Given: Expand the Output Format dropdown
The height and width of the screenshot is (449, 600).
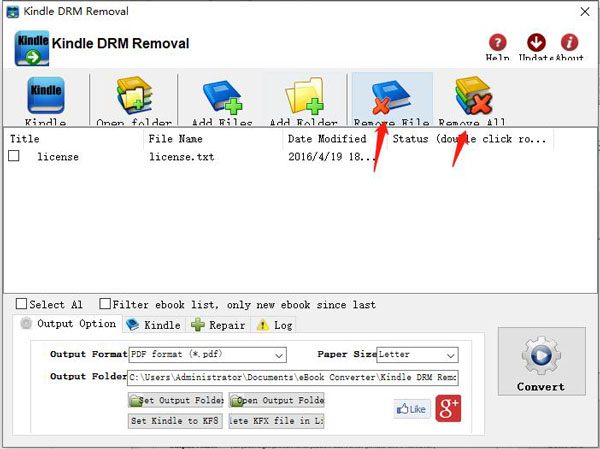Looking at the screenshot, I should pos(278,355).
